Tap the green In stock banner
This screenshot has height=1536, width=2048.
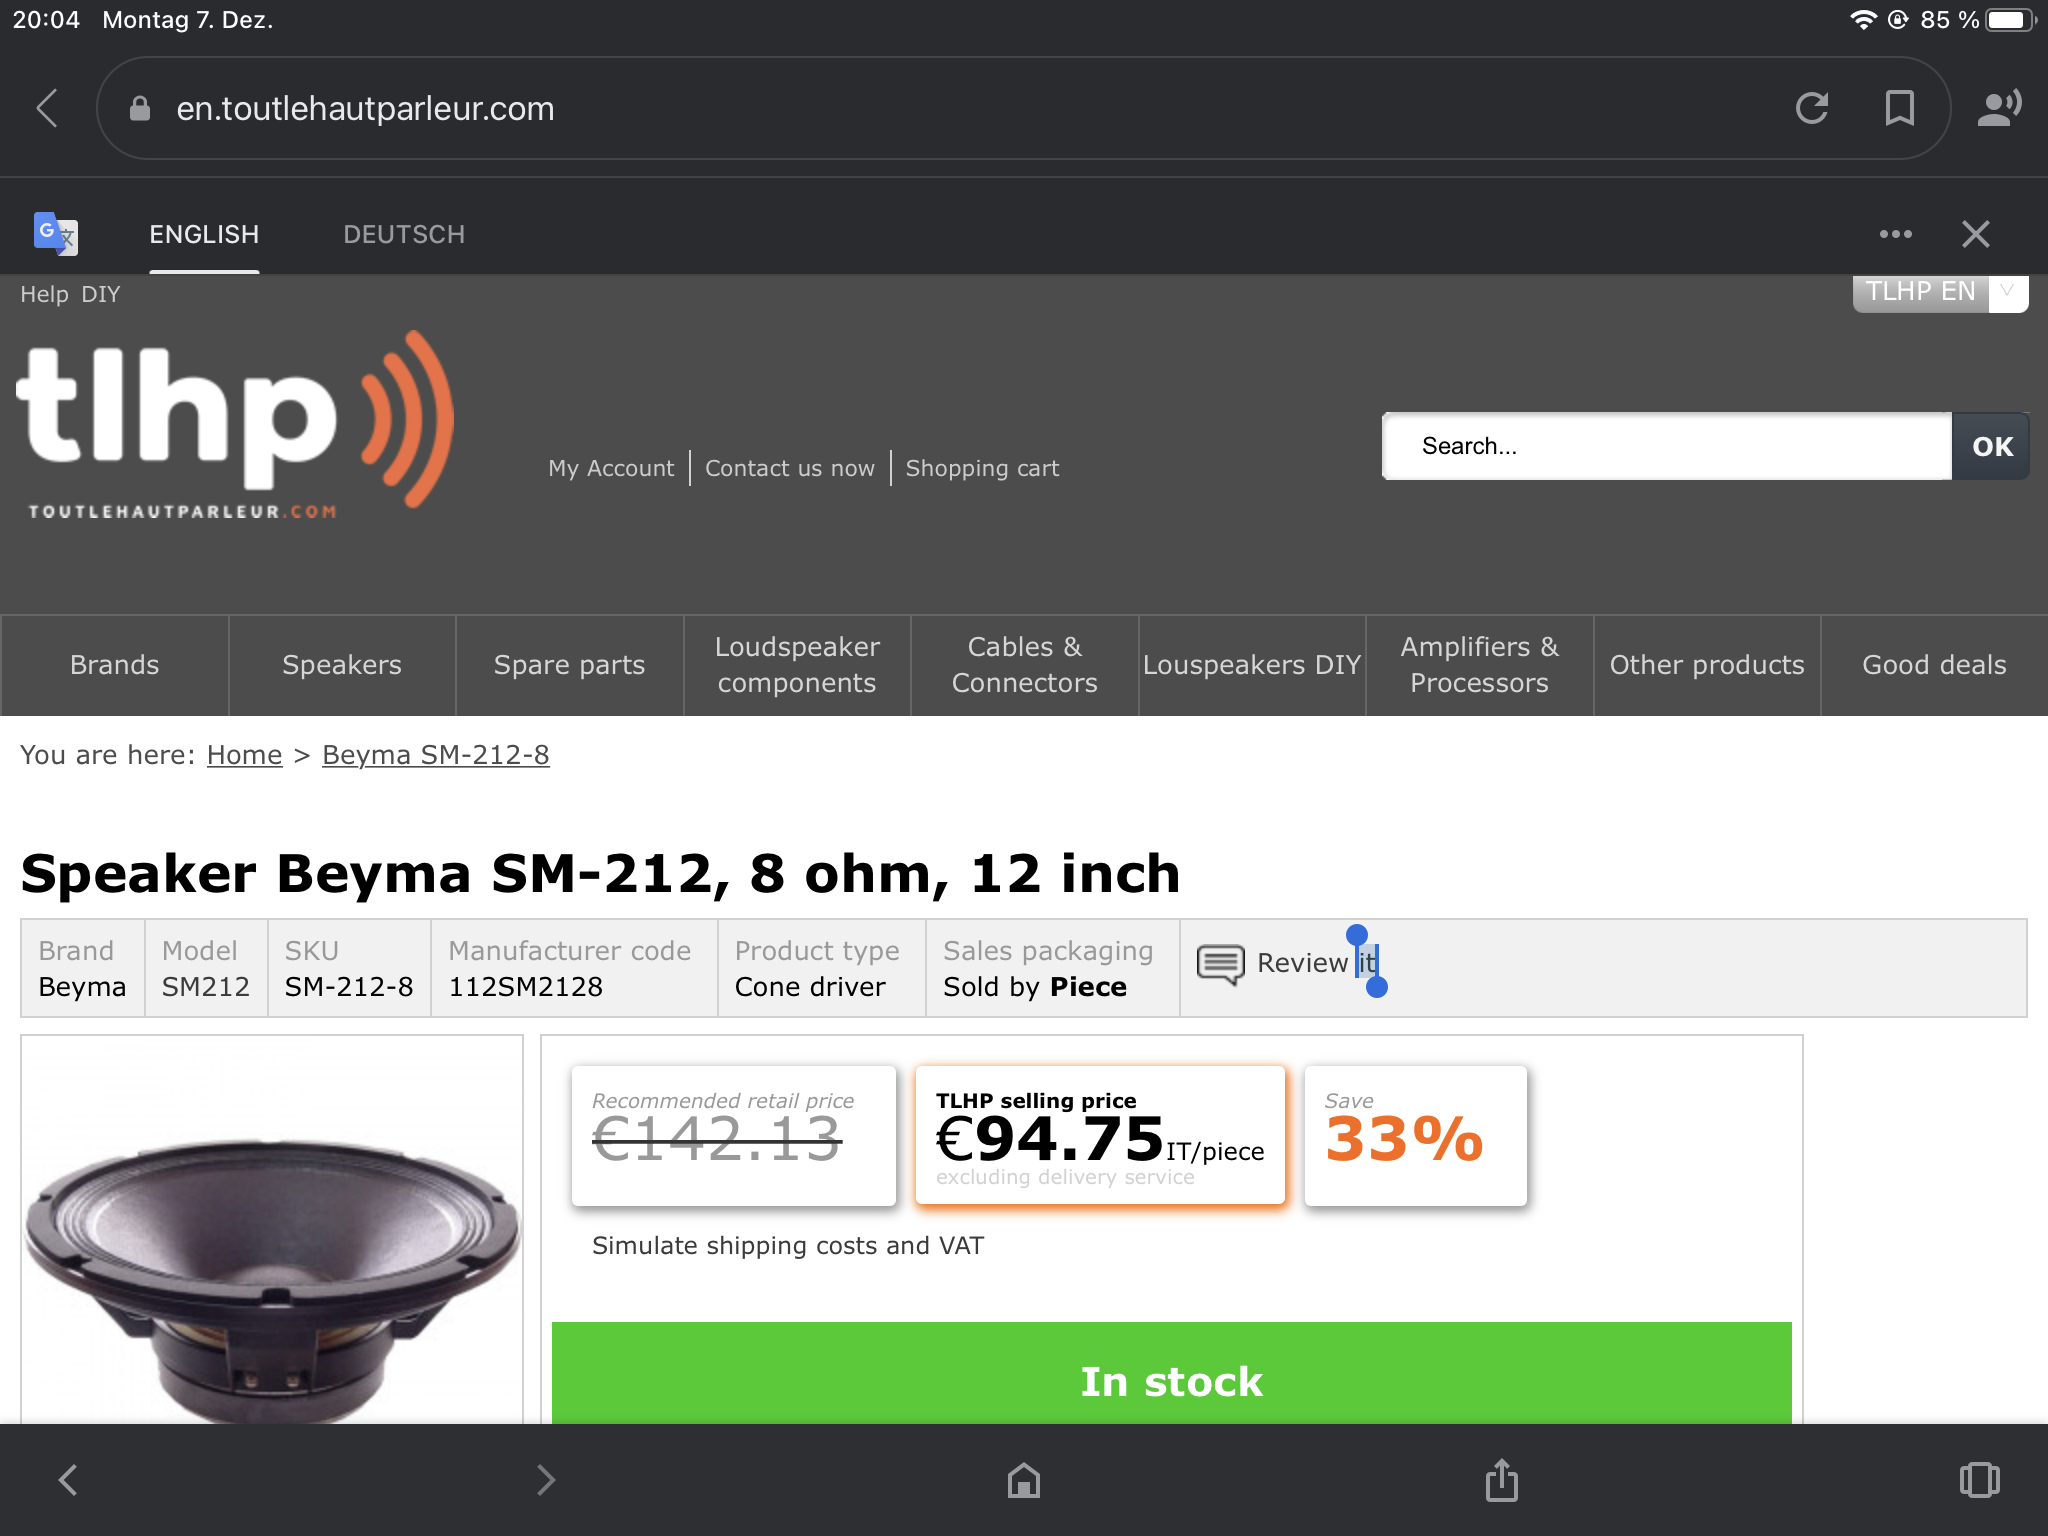[x=1171, y=1374]
